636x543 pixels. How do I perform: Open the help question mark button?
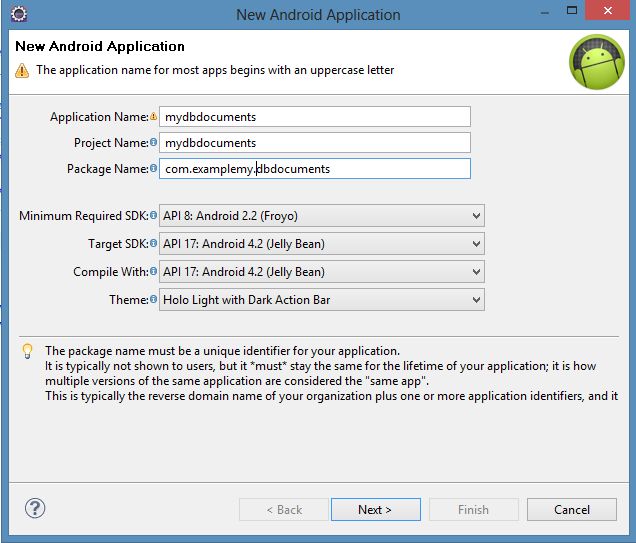pos(35,509)
